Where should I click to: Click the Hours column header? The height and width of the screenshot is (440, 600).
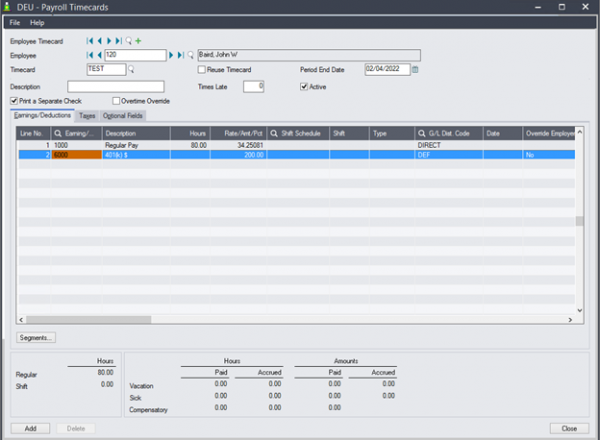[190, 134]
